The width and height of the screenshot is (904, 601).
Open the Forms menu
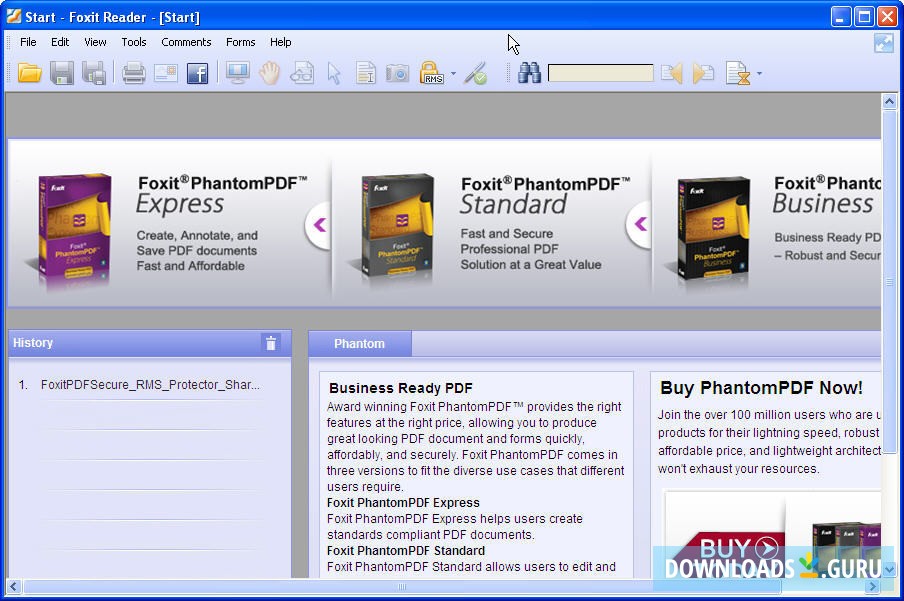click(x=240, y=42)
